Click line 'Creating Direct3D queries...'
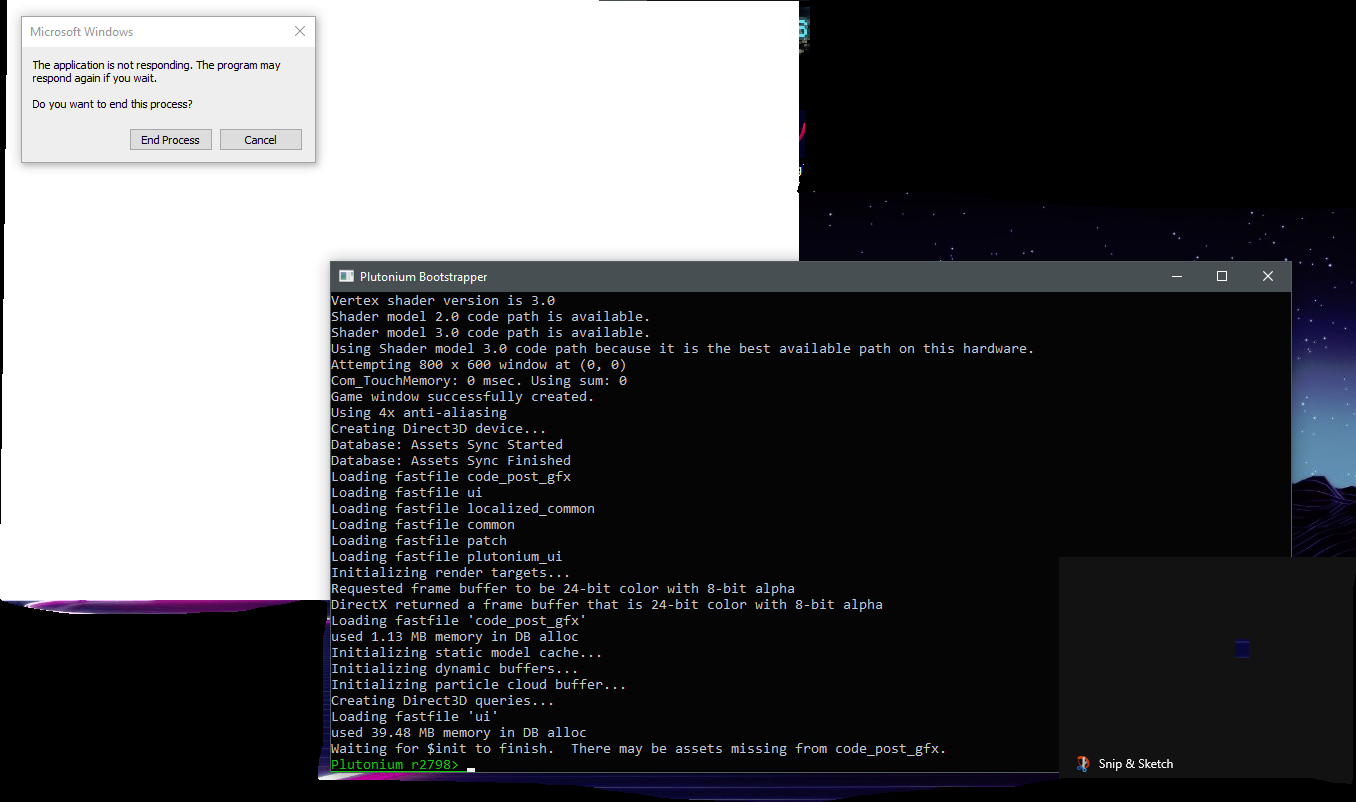Viewport: 1356px width, 802px height. pyautogui.click(x=443, y=701)
